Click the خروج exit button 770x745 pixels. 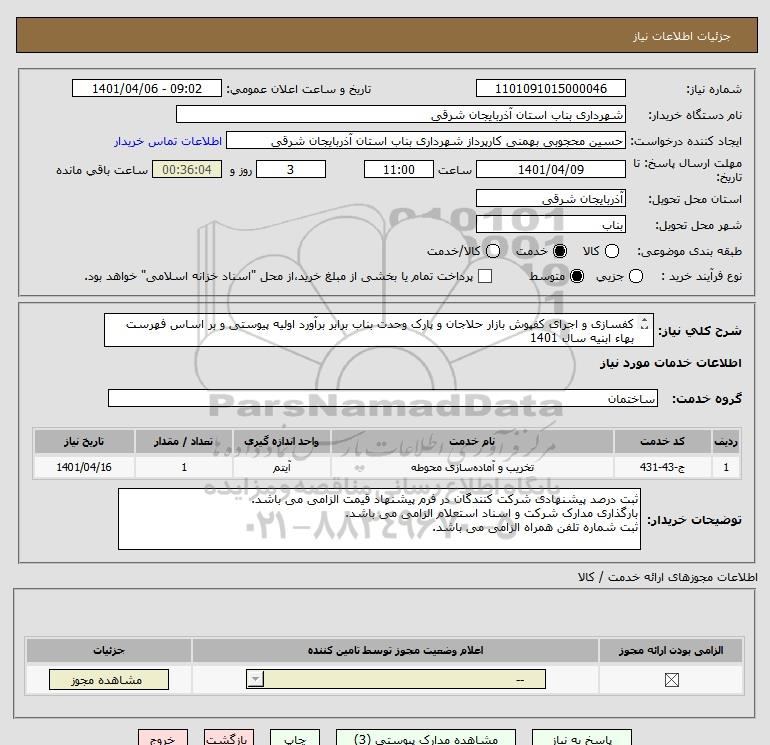[x=163, y=738]
